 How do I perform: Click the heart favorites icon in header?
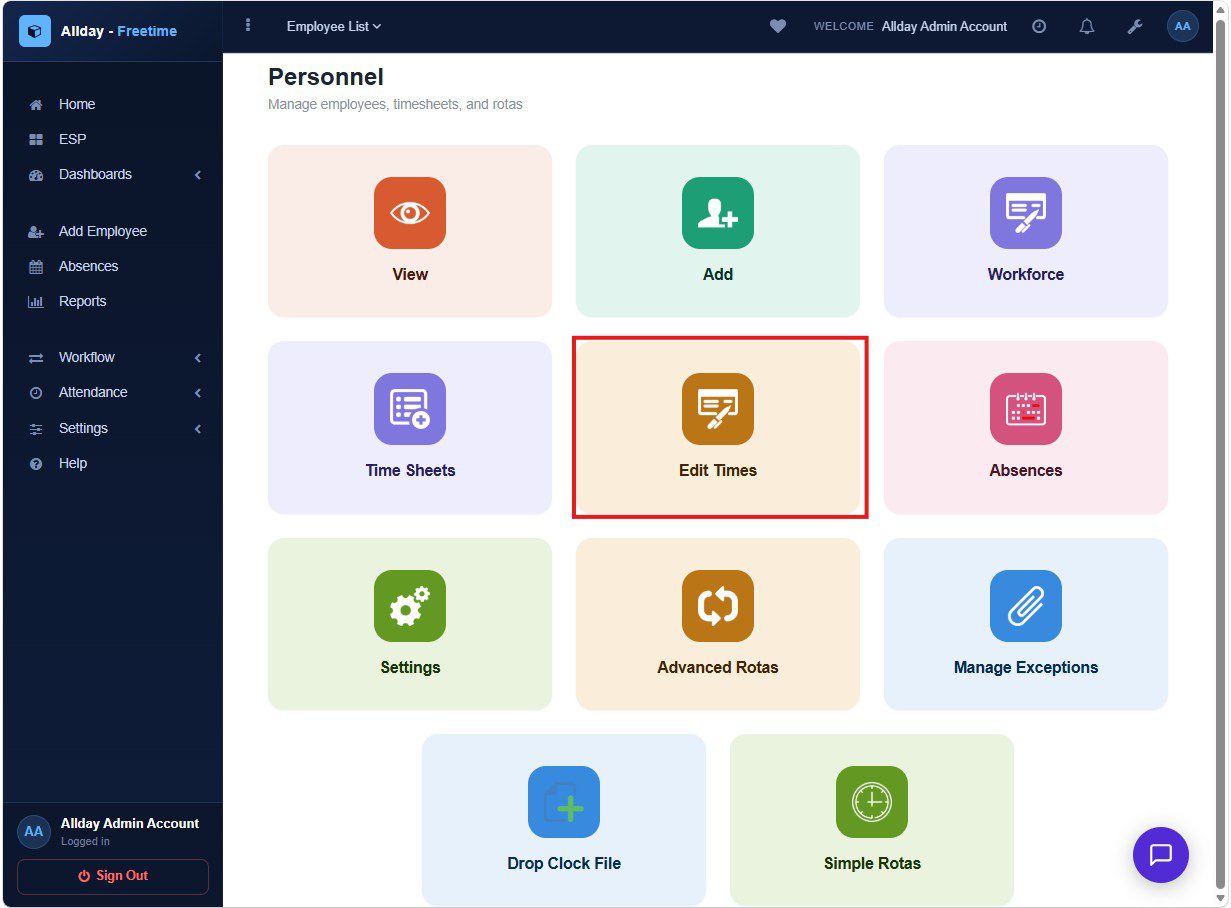click(778, 27)
